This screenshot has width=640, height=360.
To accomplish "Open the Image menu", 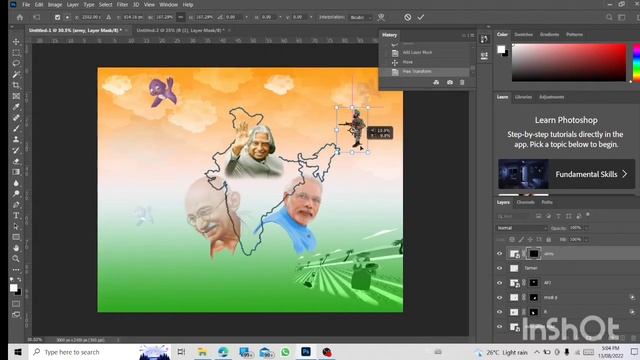I will pos(55,4).
